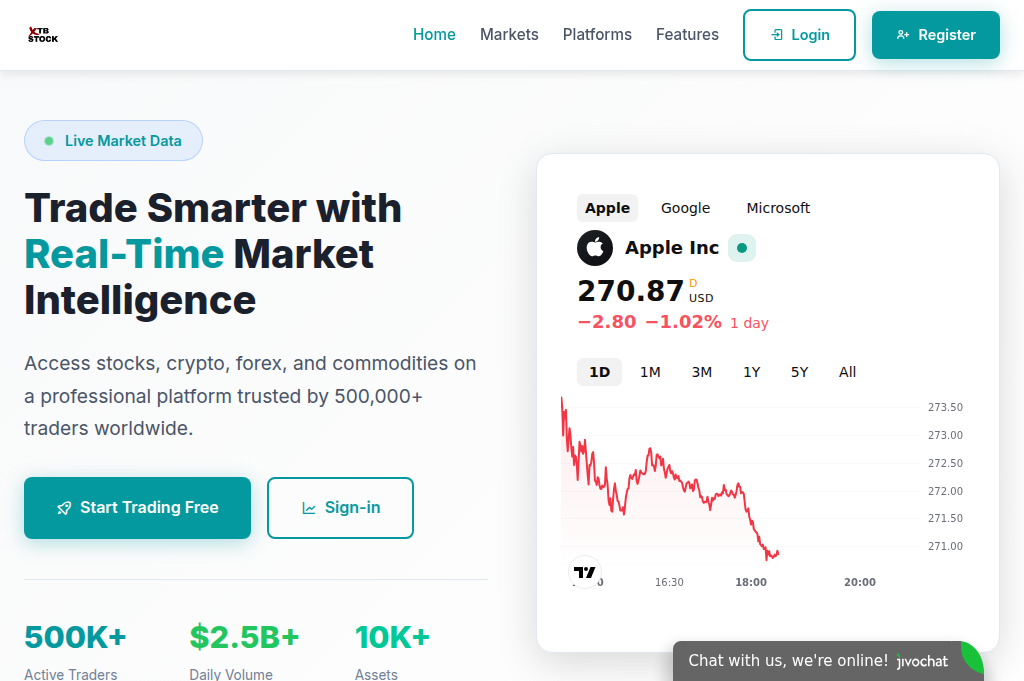Expand the 5Y chart view
This screenshot has height=681, width=1024.
click(x=799, y=371)
